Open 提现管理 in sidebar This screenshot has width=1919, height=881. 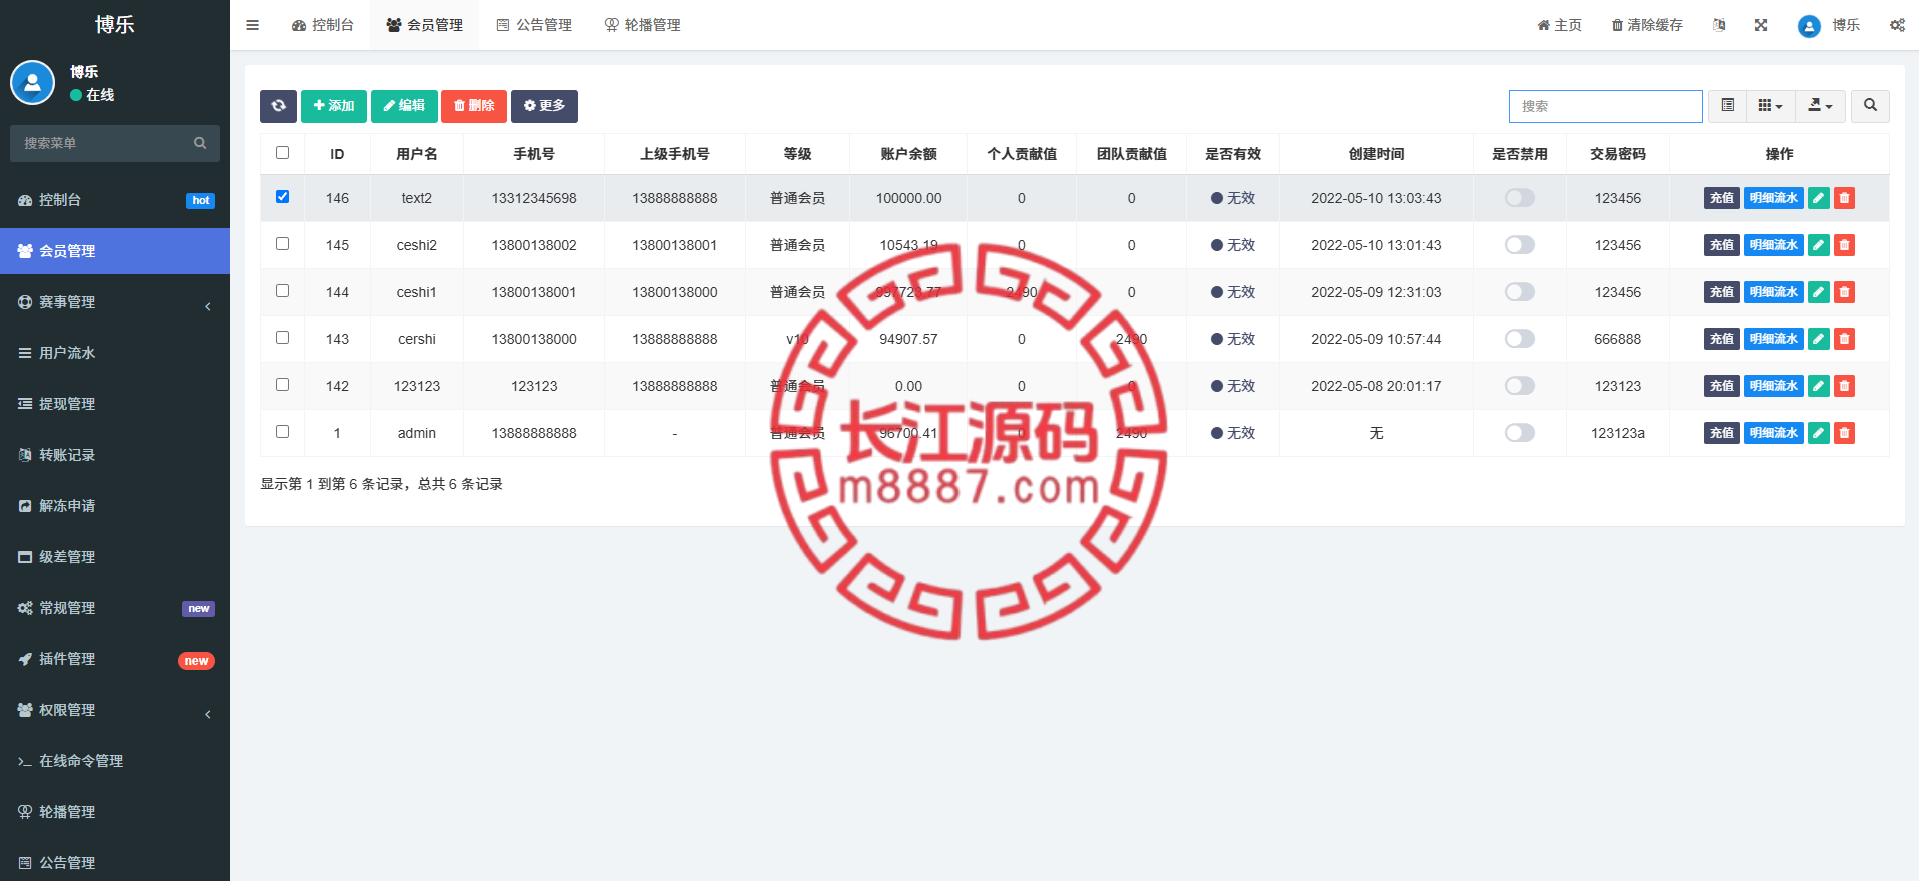pyautogui.click(x=115, y=404)
